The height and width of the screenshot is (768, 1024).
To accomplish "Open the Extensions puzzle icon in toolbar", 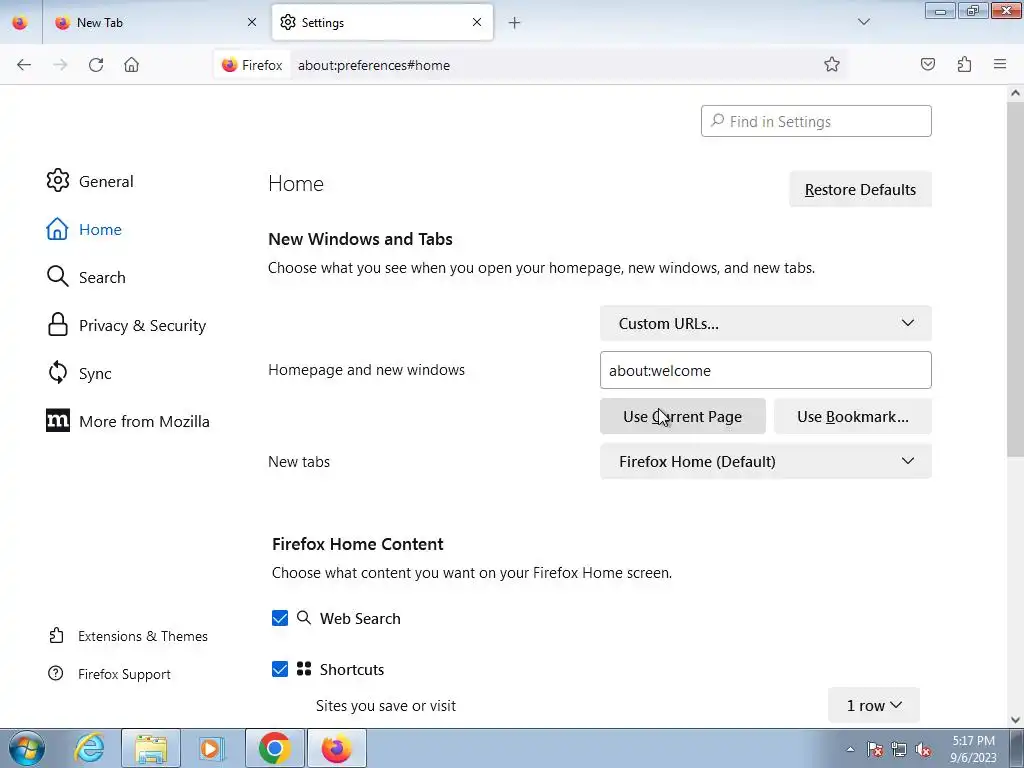I will (964, 65).
